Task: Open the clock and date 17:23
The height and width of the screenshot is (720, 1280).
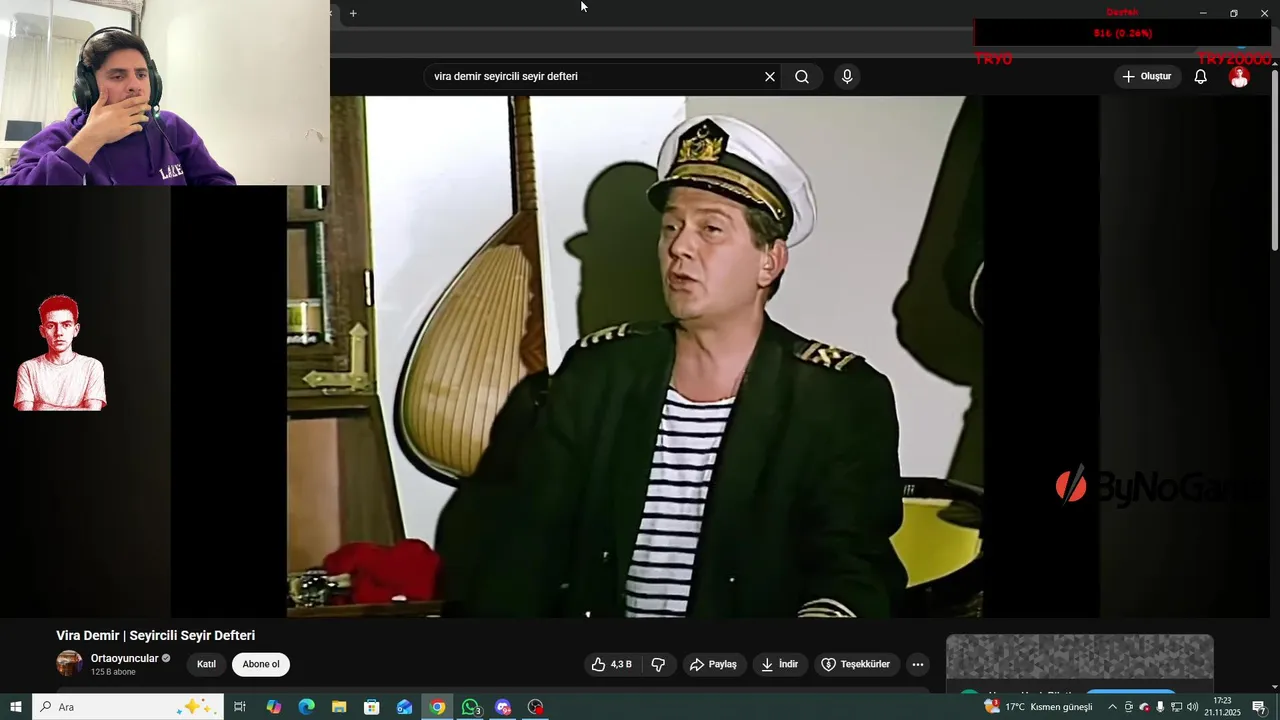Action: coord(1222,707)
